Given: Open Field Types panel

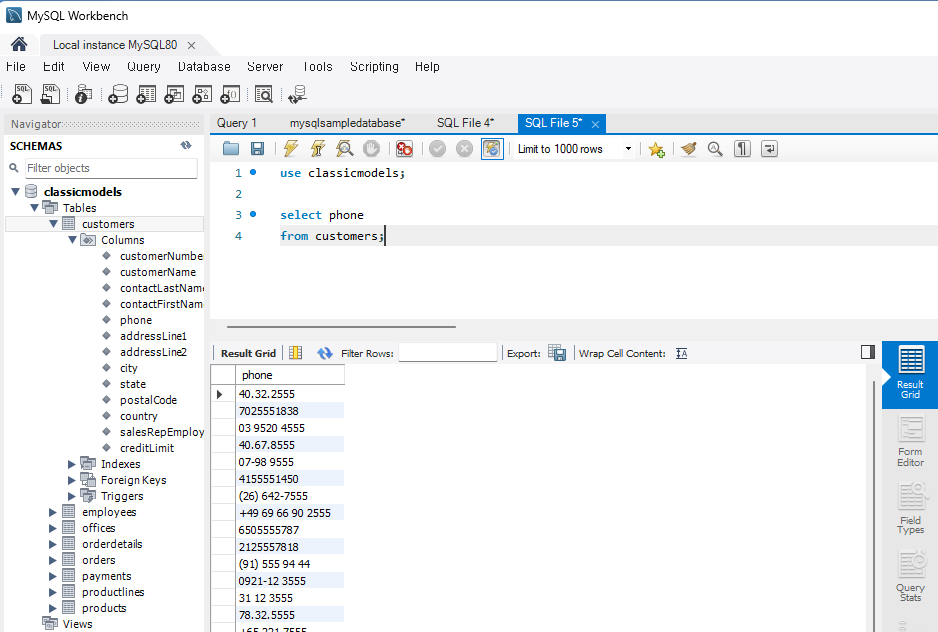Looking at the screenshot, I should (910, 509).
